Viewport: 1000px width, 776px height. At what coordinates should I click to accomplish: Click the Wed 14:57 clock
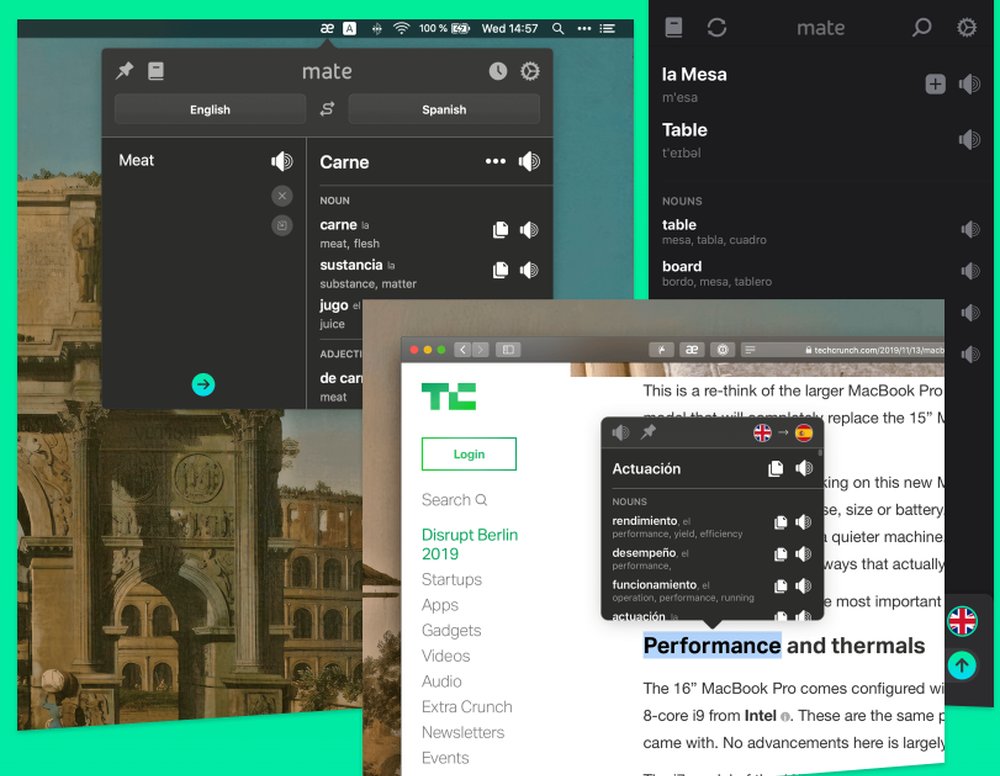coord(510,28)
